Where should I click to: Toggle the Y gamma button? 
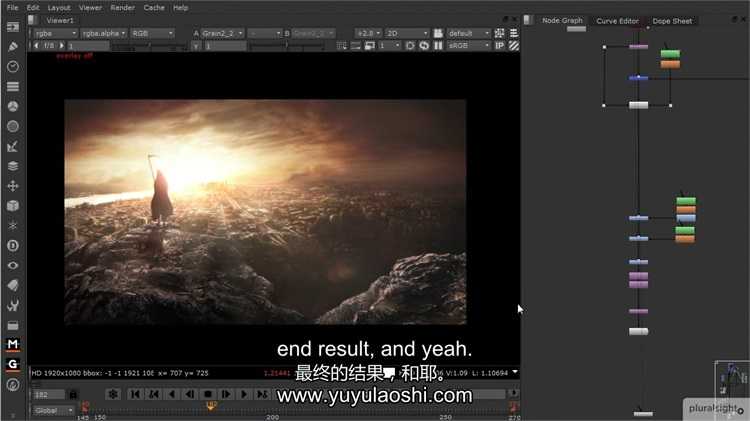click(196, 46)
